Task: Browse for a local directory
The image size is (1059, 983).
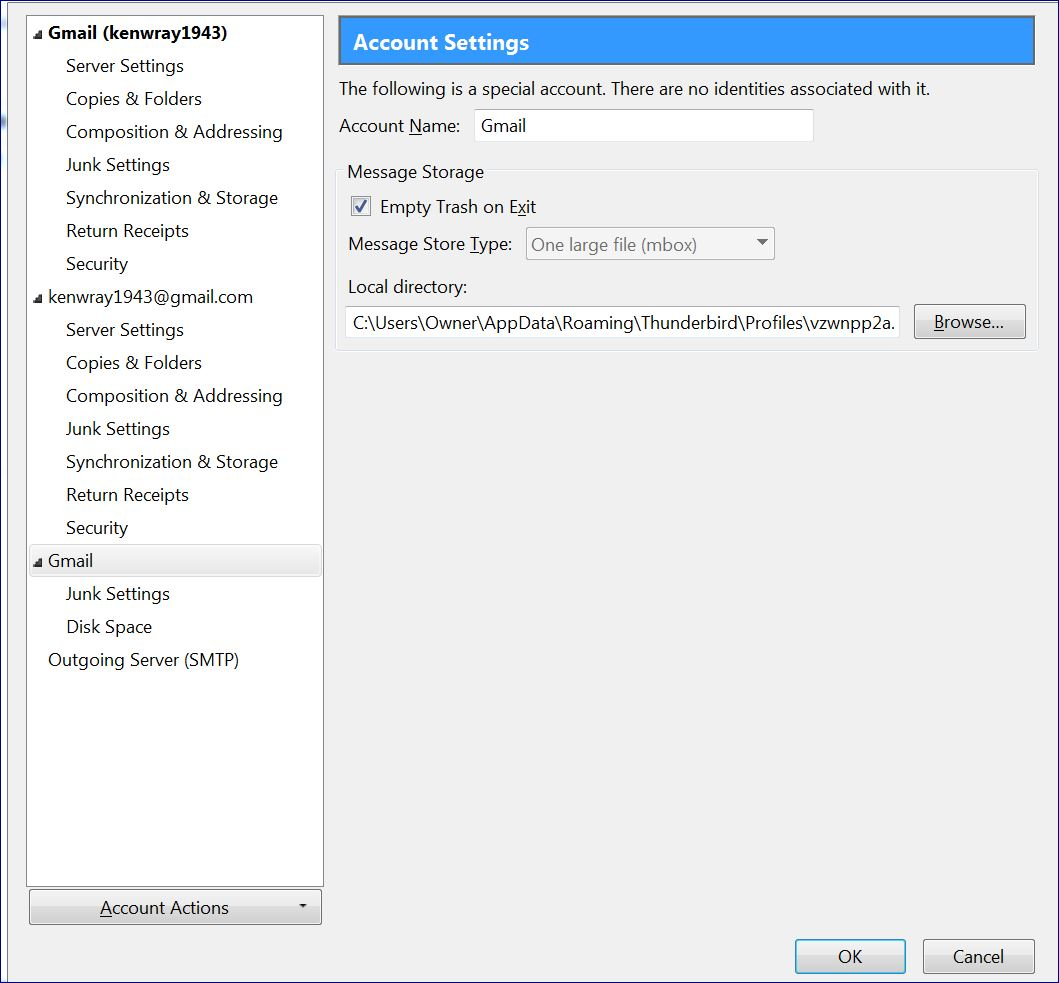Action: 969,322
